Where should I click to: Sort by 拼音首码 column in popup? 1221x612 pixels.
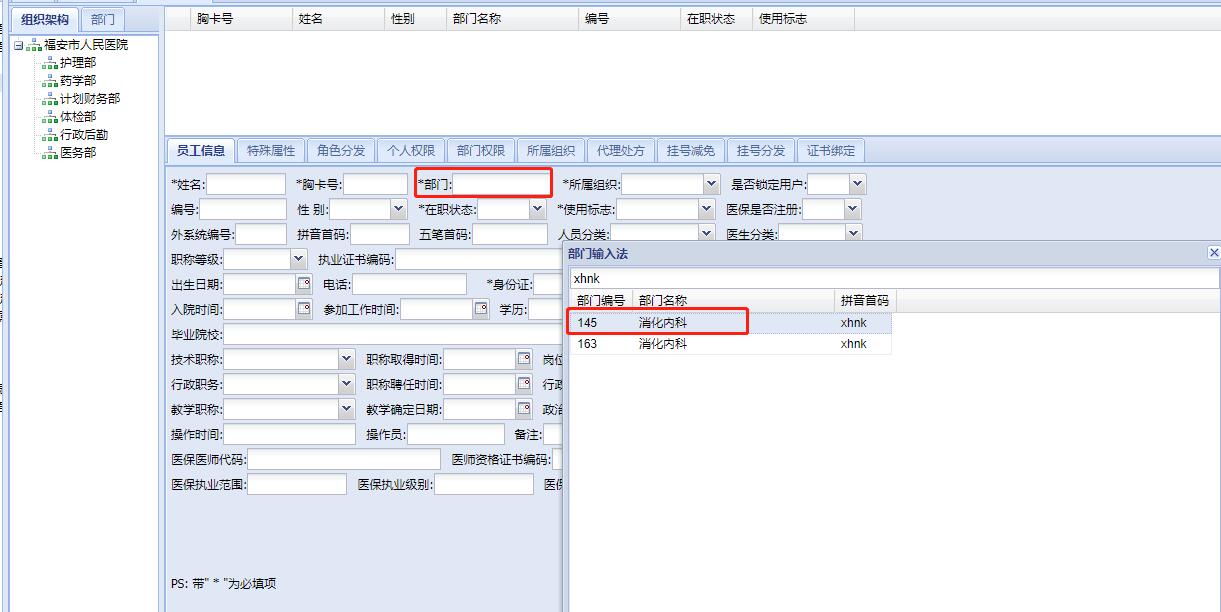tap(864, 301)
